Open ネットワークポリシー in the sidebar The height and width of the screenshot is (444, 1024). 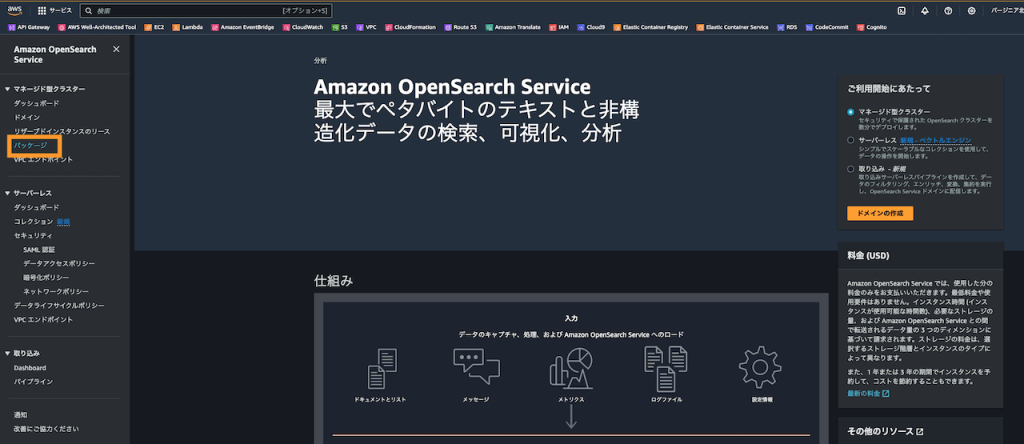pyautogui.click(x=56, y=291)
